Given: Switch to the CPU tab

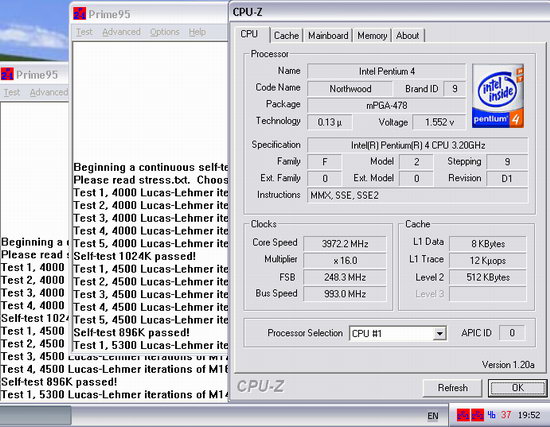Looking at the screenshot, I should [x=249, y=34].
